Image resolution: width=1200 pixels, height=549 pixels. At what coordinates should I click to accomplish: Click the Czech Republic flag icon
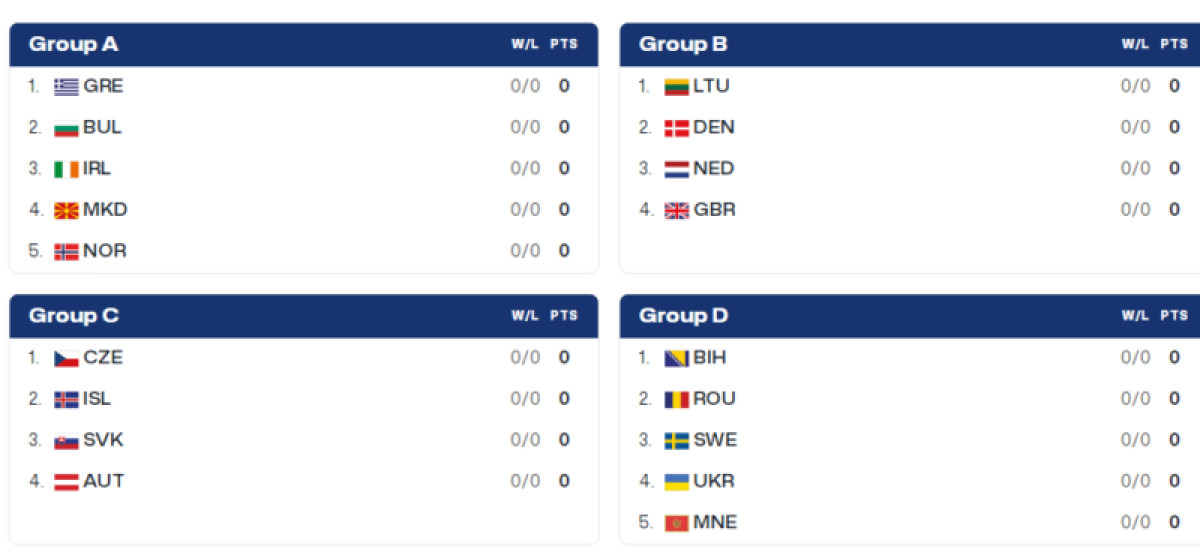click(66, 358)
